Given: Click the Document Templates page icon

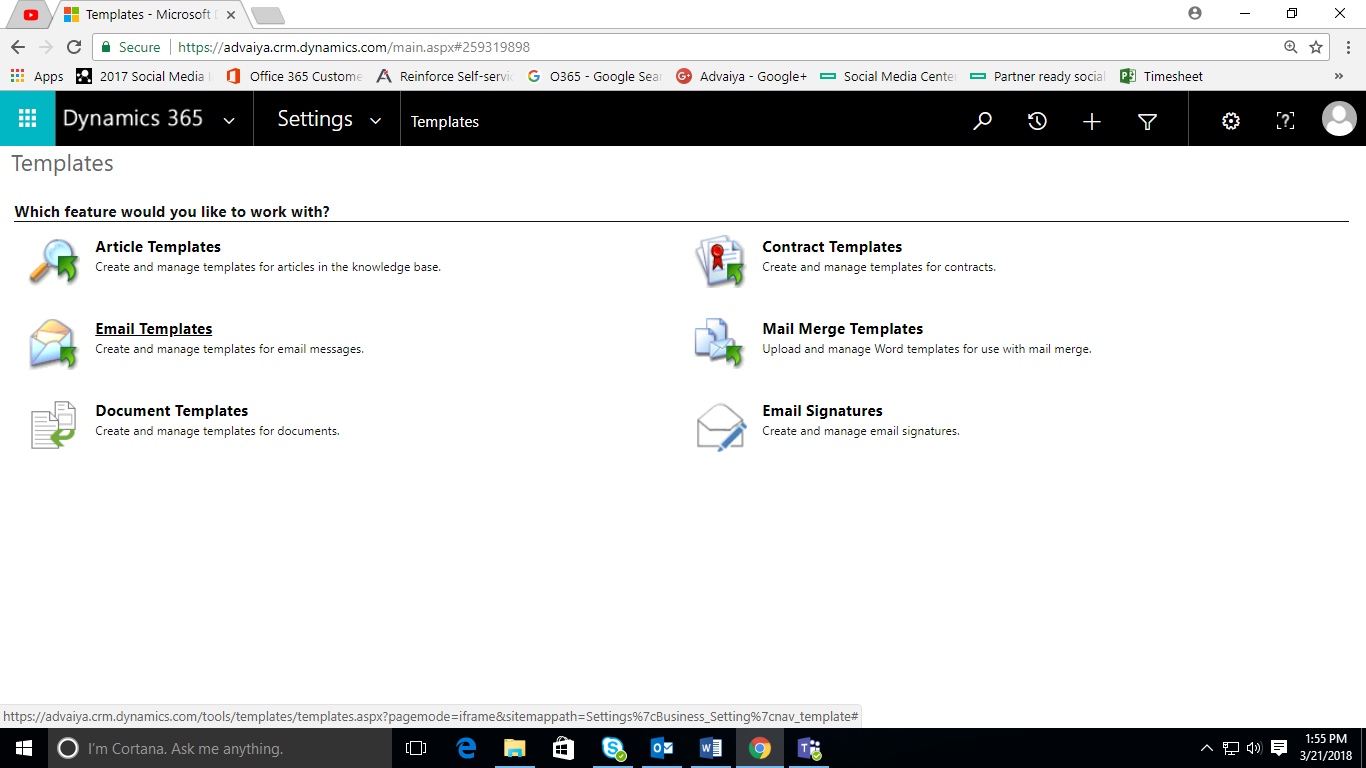Looking at the screenshot, I should click(x=54, y=425).
